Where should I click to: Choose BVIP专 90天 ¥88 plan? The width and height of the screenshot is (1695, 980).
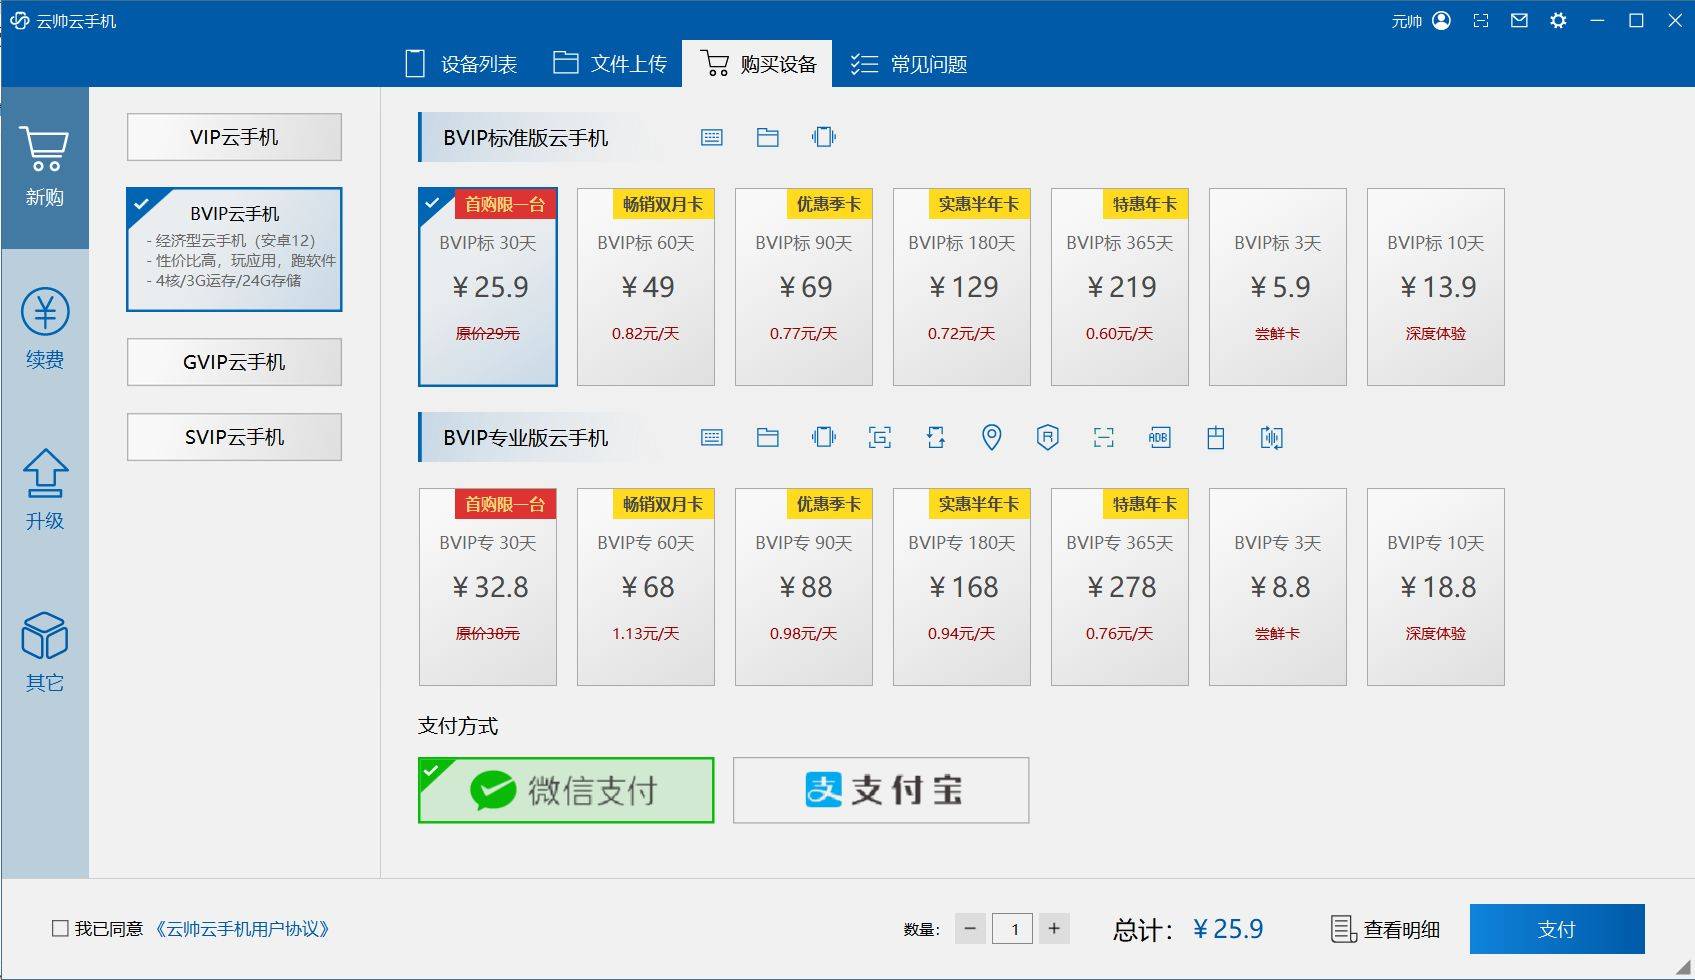[x=804, y=587]
